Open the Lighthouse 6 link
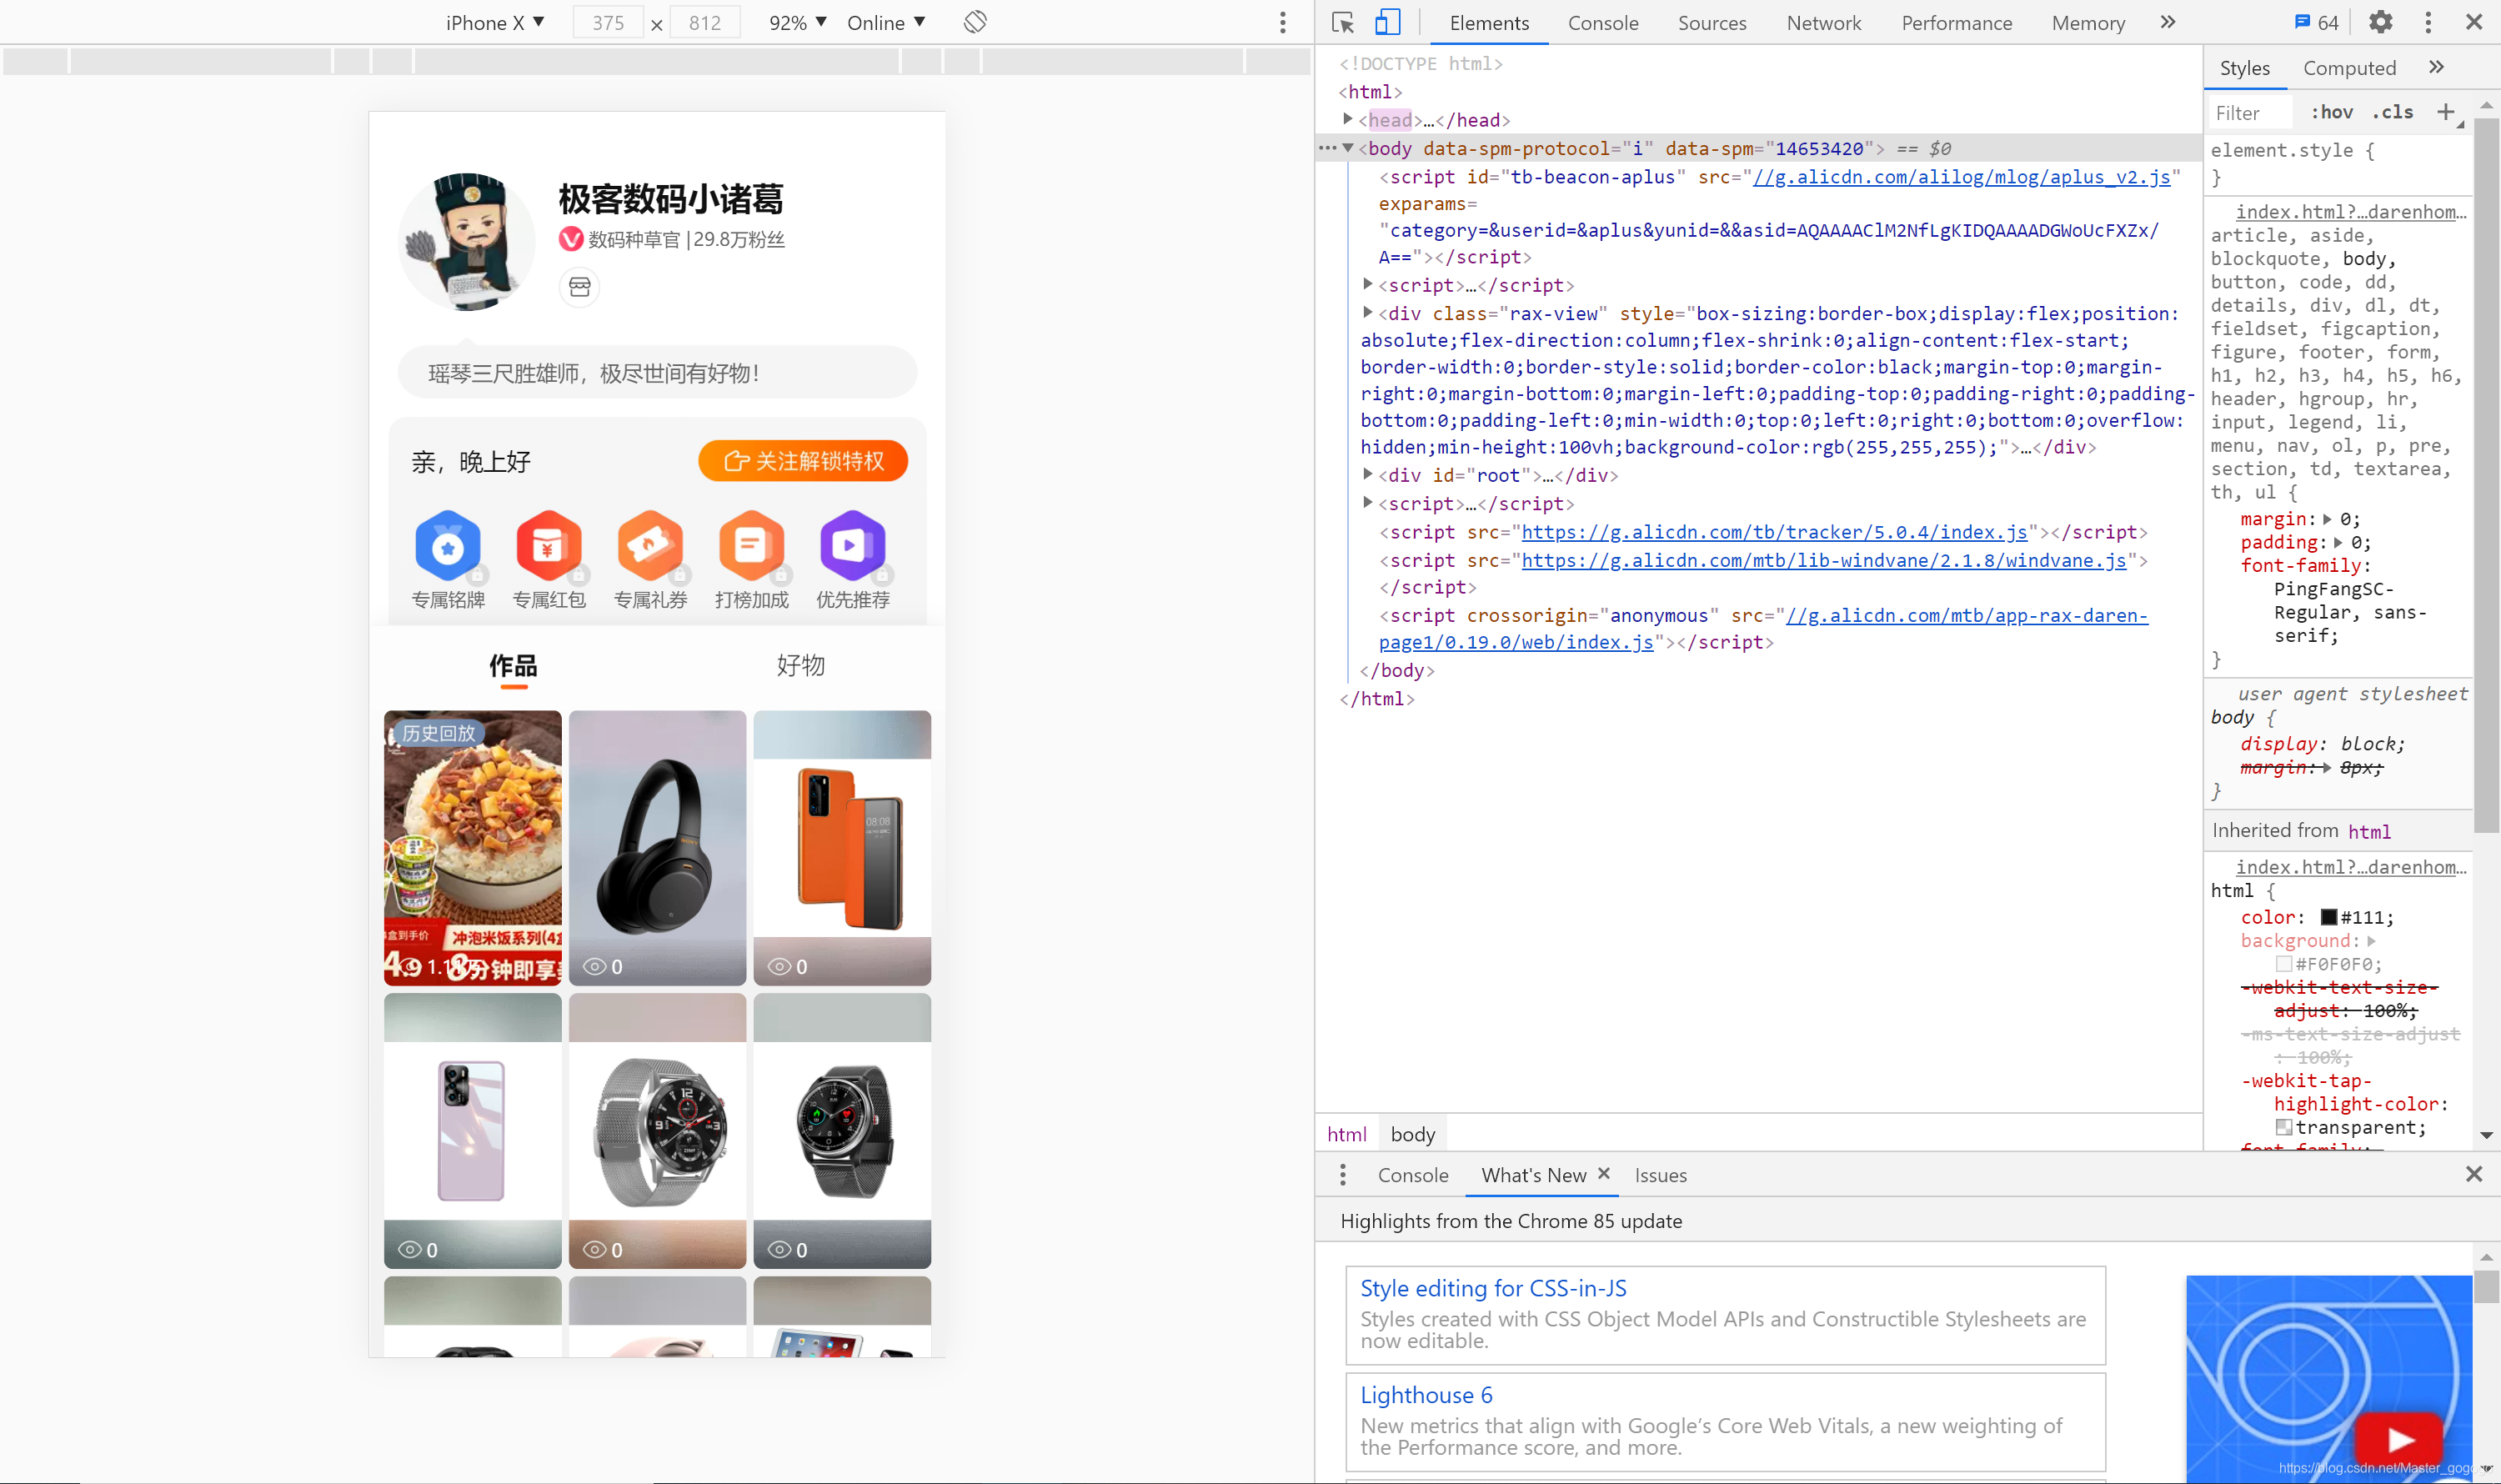 pyautogui.click(x=1426, y=1395)
